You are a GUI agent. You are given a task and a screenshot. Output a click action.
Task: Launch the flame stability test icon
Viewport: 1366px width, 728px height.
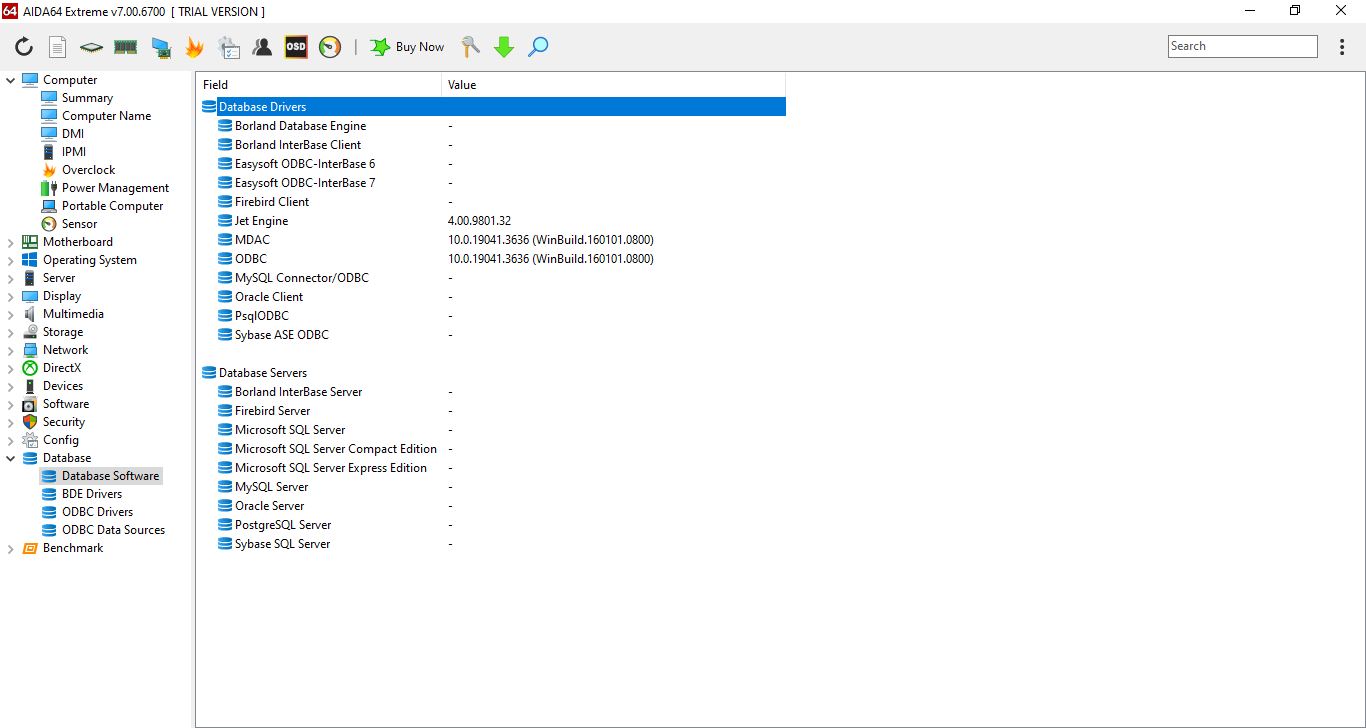point(194,47)
